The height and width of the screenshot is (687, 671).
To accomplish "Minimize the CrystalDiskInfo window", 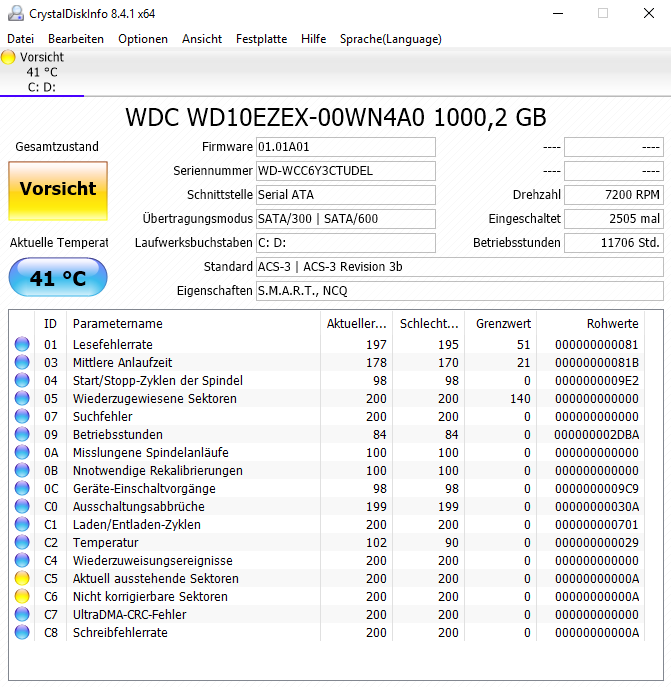I will [x=558, y=14].
